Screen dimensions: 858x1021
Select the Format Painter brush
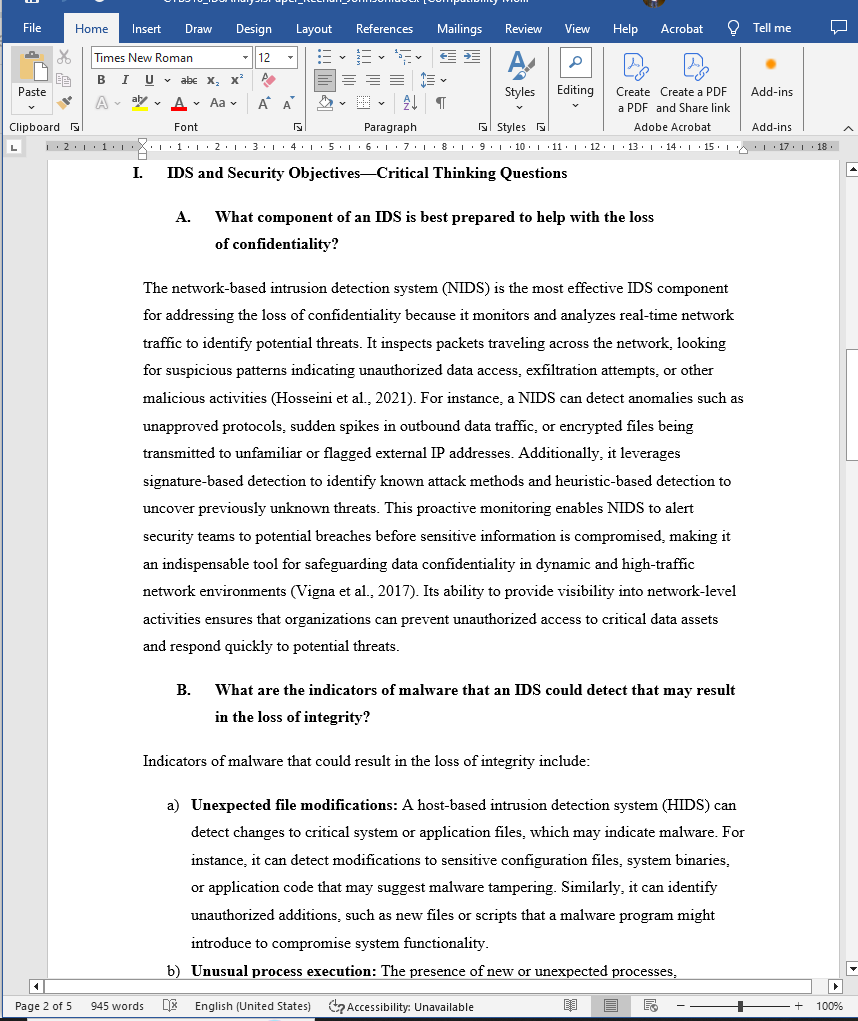pos(64,102)
